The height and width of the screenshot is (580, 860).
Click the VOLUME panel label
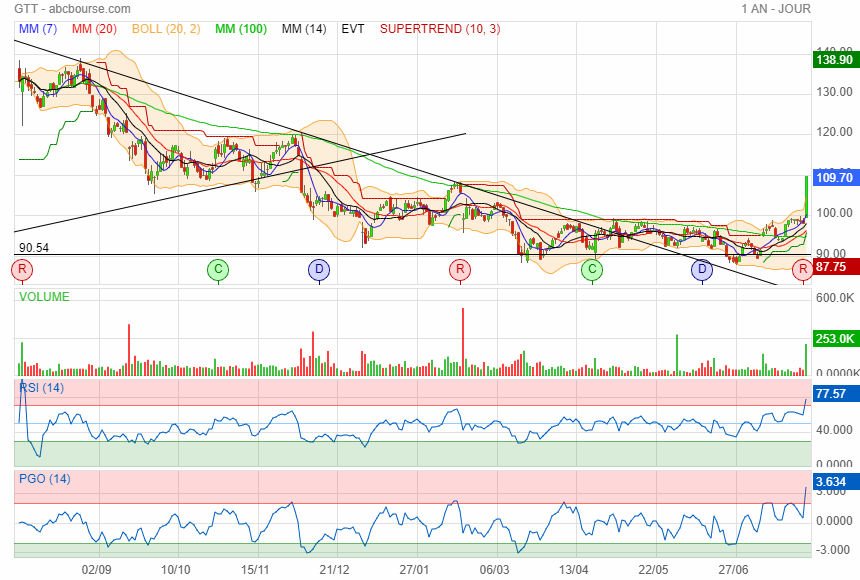click(44, 297)
